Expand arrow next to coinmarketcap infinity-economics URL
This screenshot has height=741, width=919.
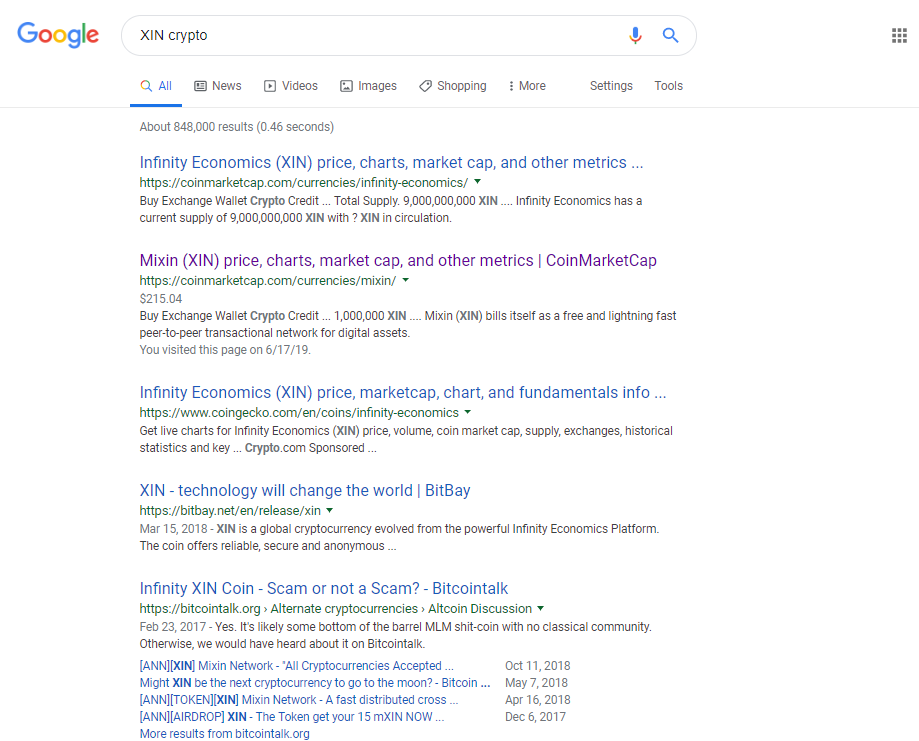click(478, 182)
